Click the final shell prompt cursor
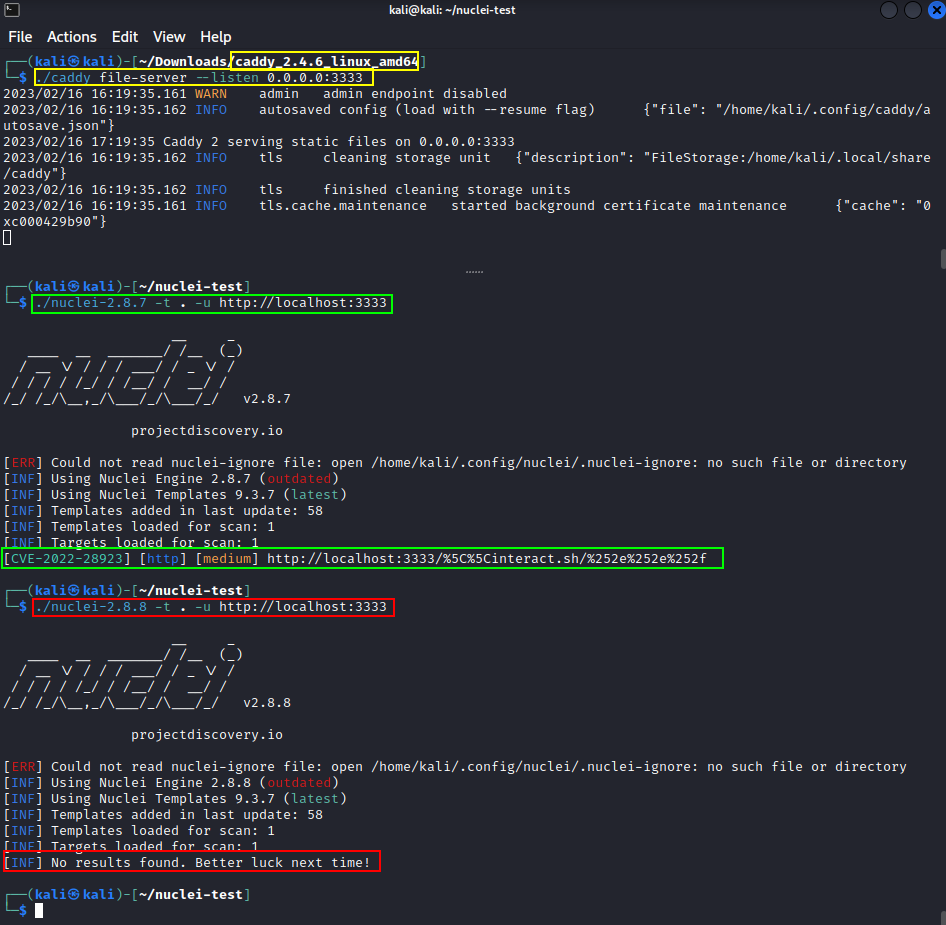The height and width of the screenshot is (925, 946). (39, 911)
